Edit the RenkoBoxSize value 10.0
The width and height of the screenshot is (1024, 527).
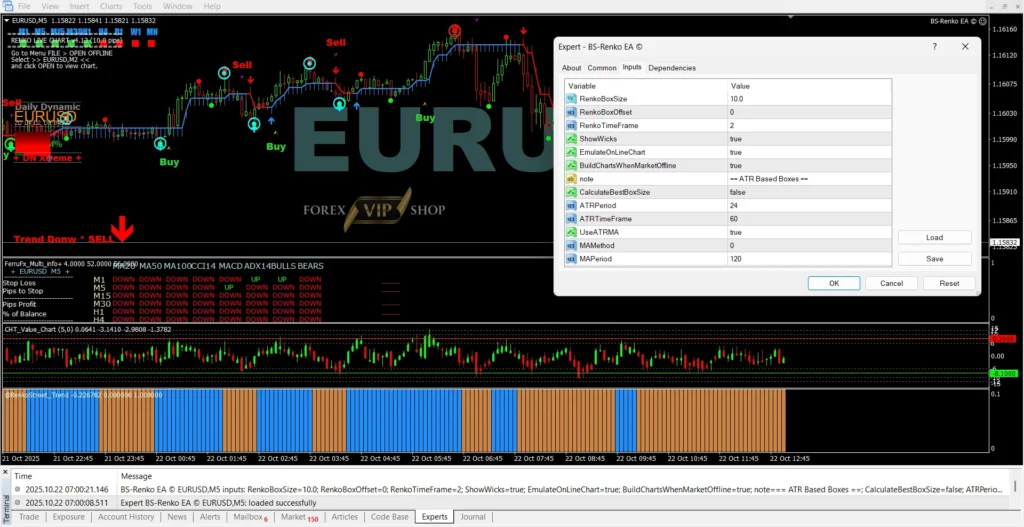[809, 99]
